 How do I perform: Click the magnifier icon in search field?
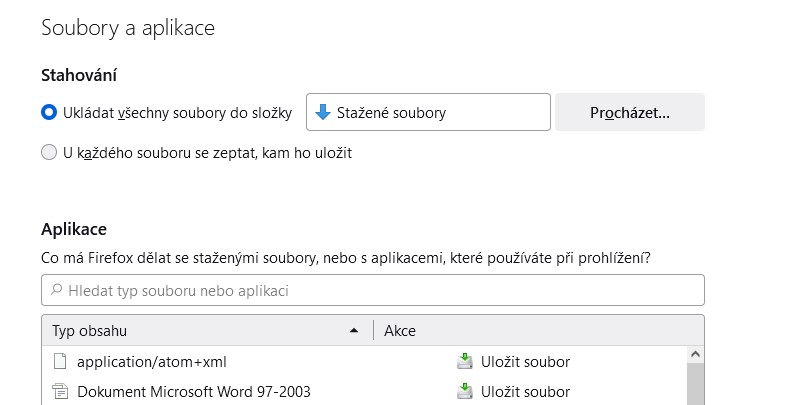(56, 290)
